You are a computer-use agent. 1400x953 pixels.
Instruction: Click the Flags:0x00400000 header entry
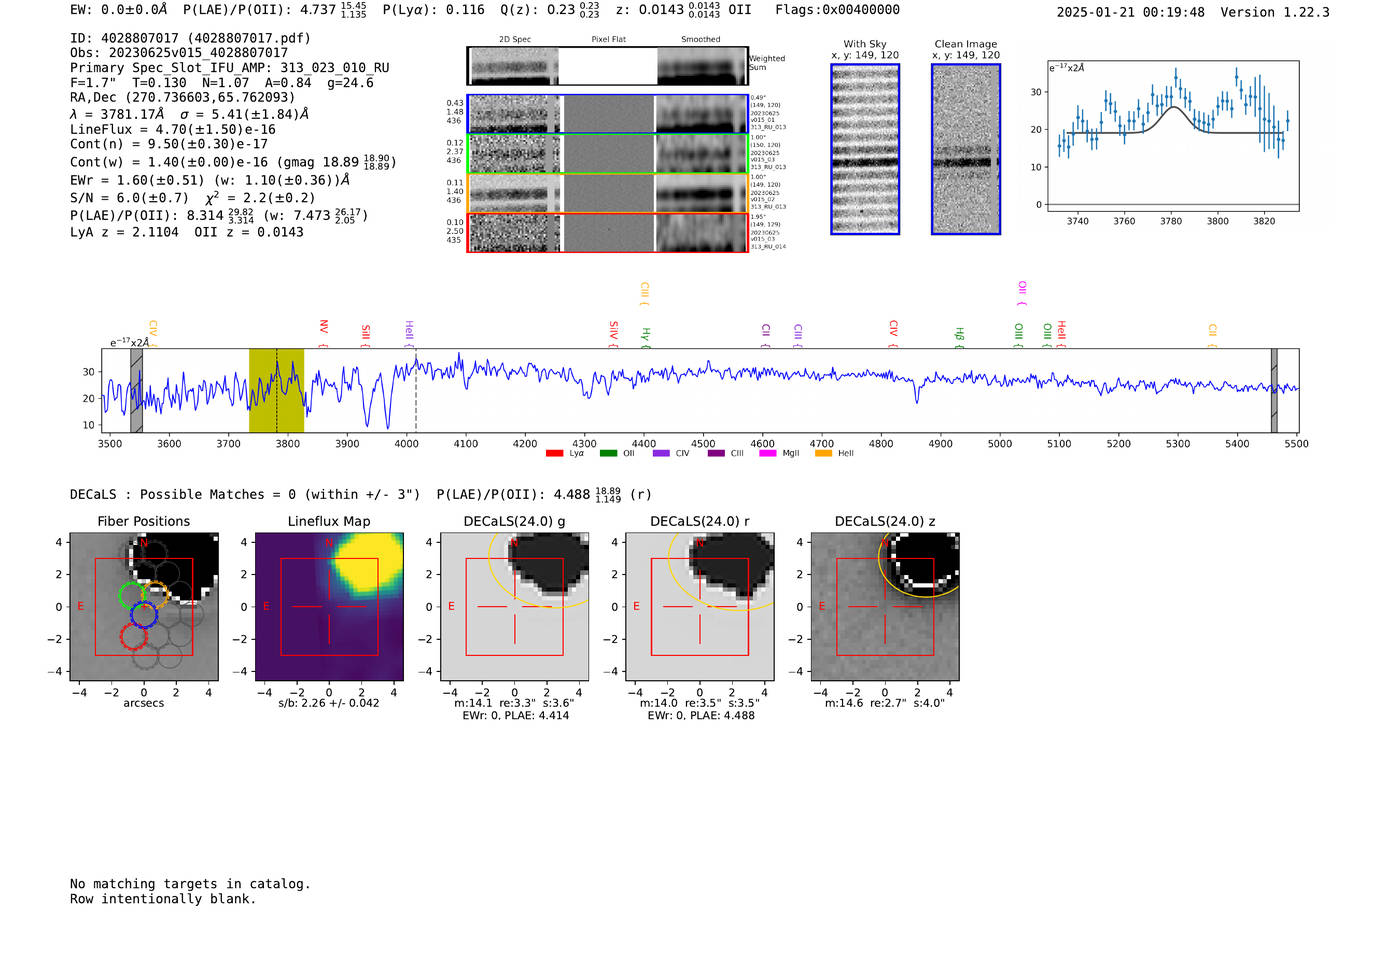coord(837,10)
